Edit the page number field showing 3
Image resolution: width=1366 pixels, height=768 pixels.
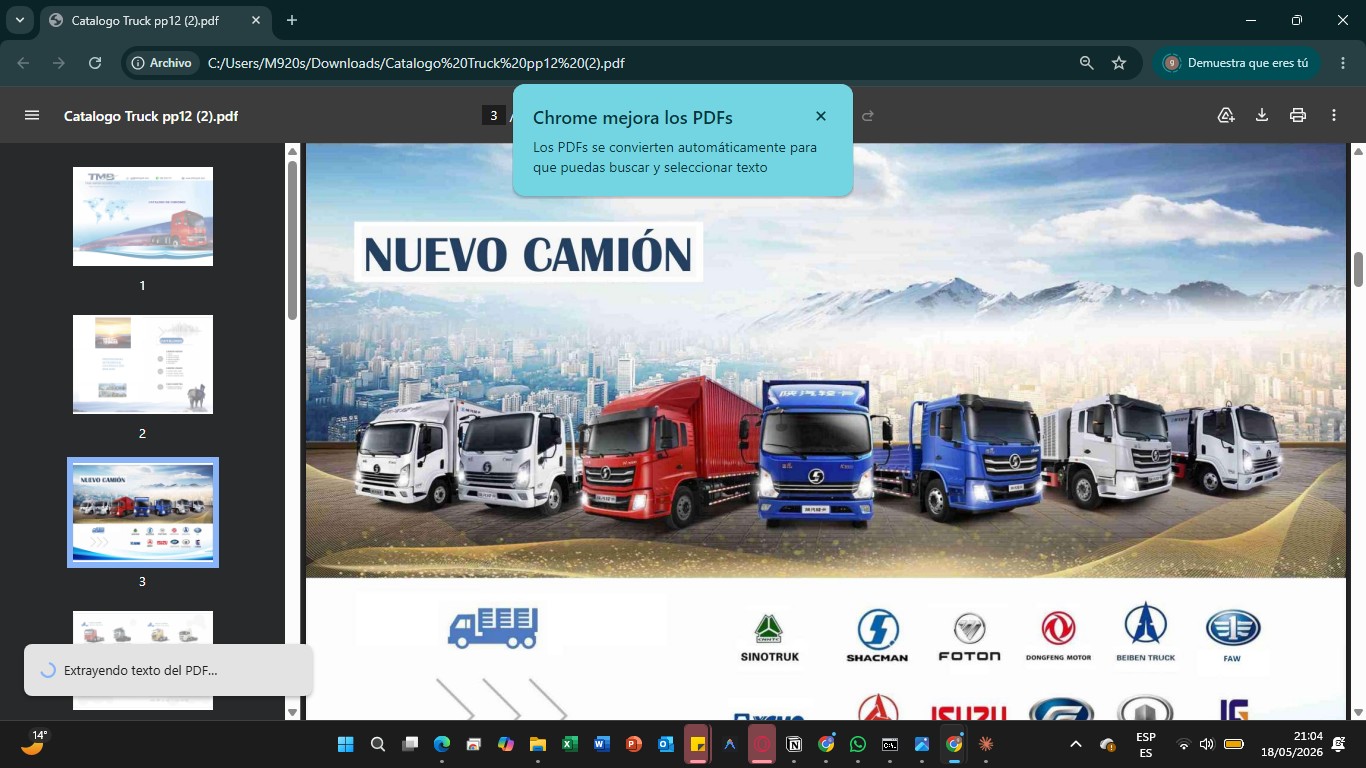(493, 115)
